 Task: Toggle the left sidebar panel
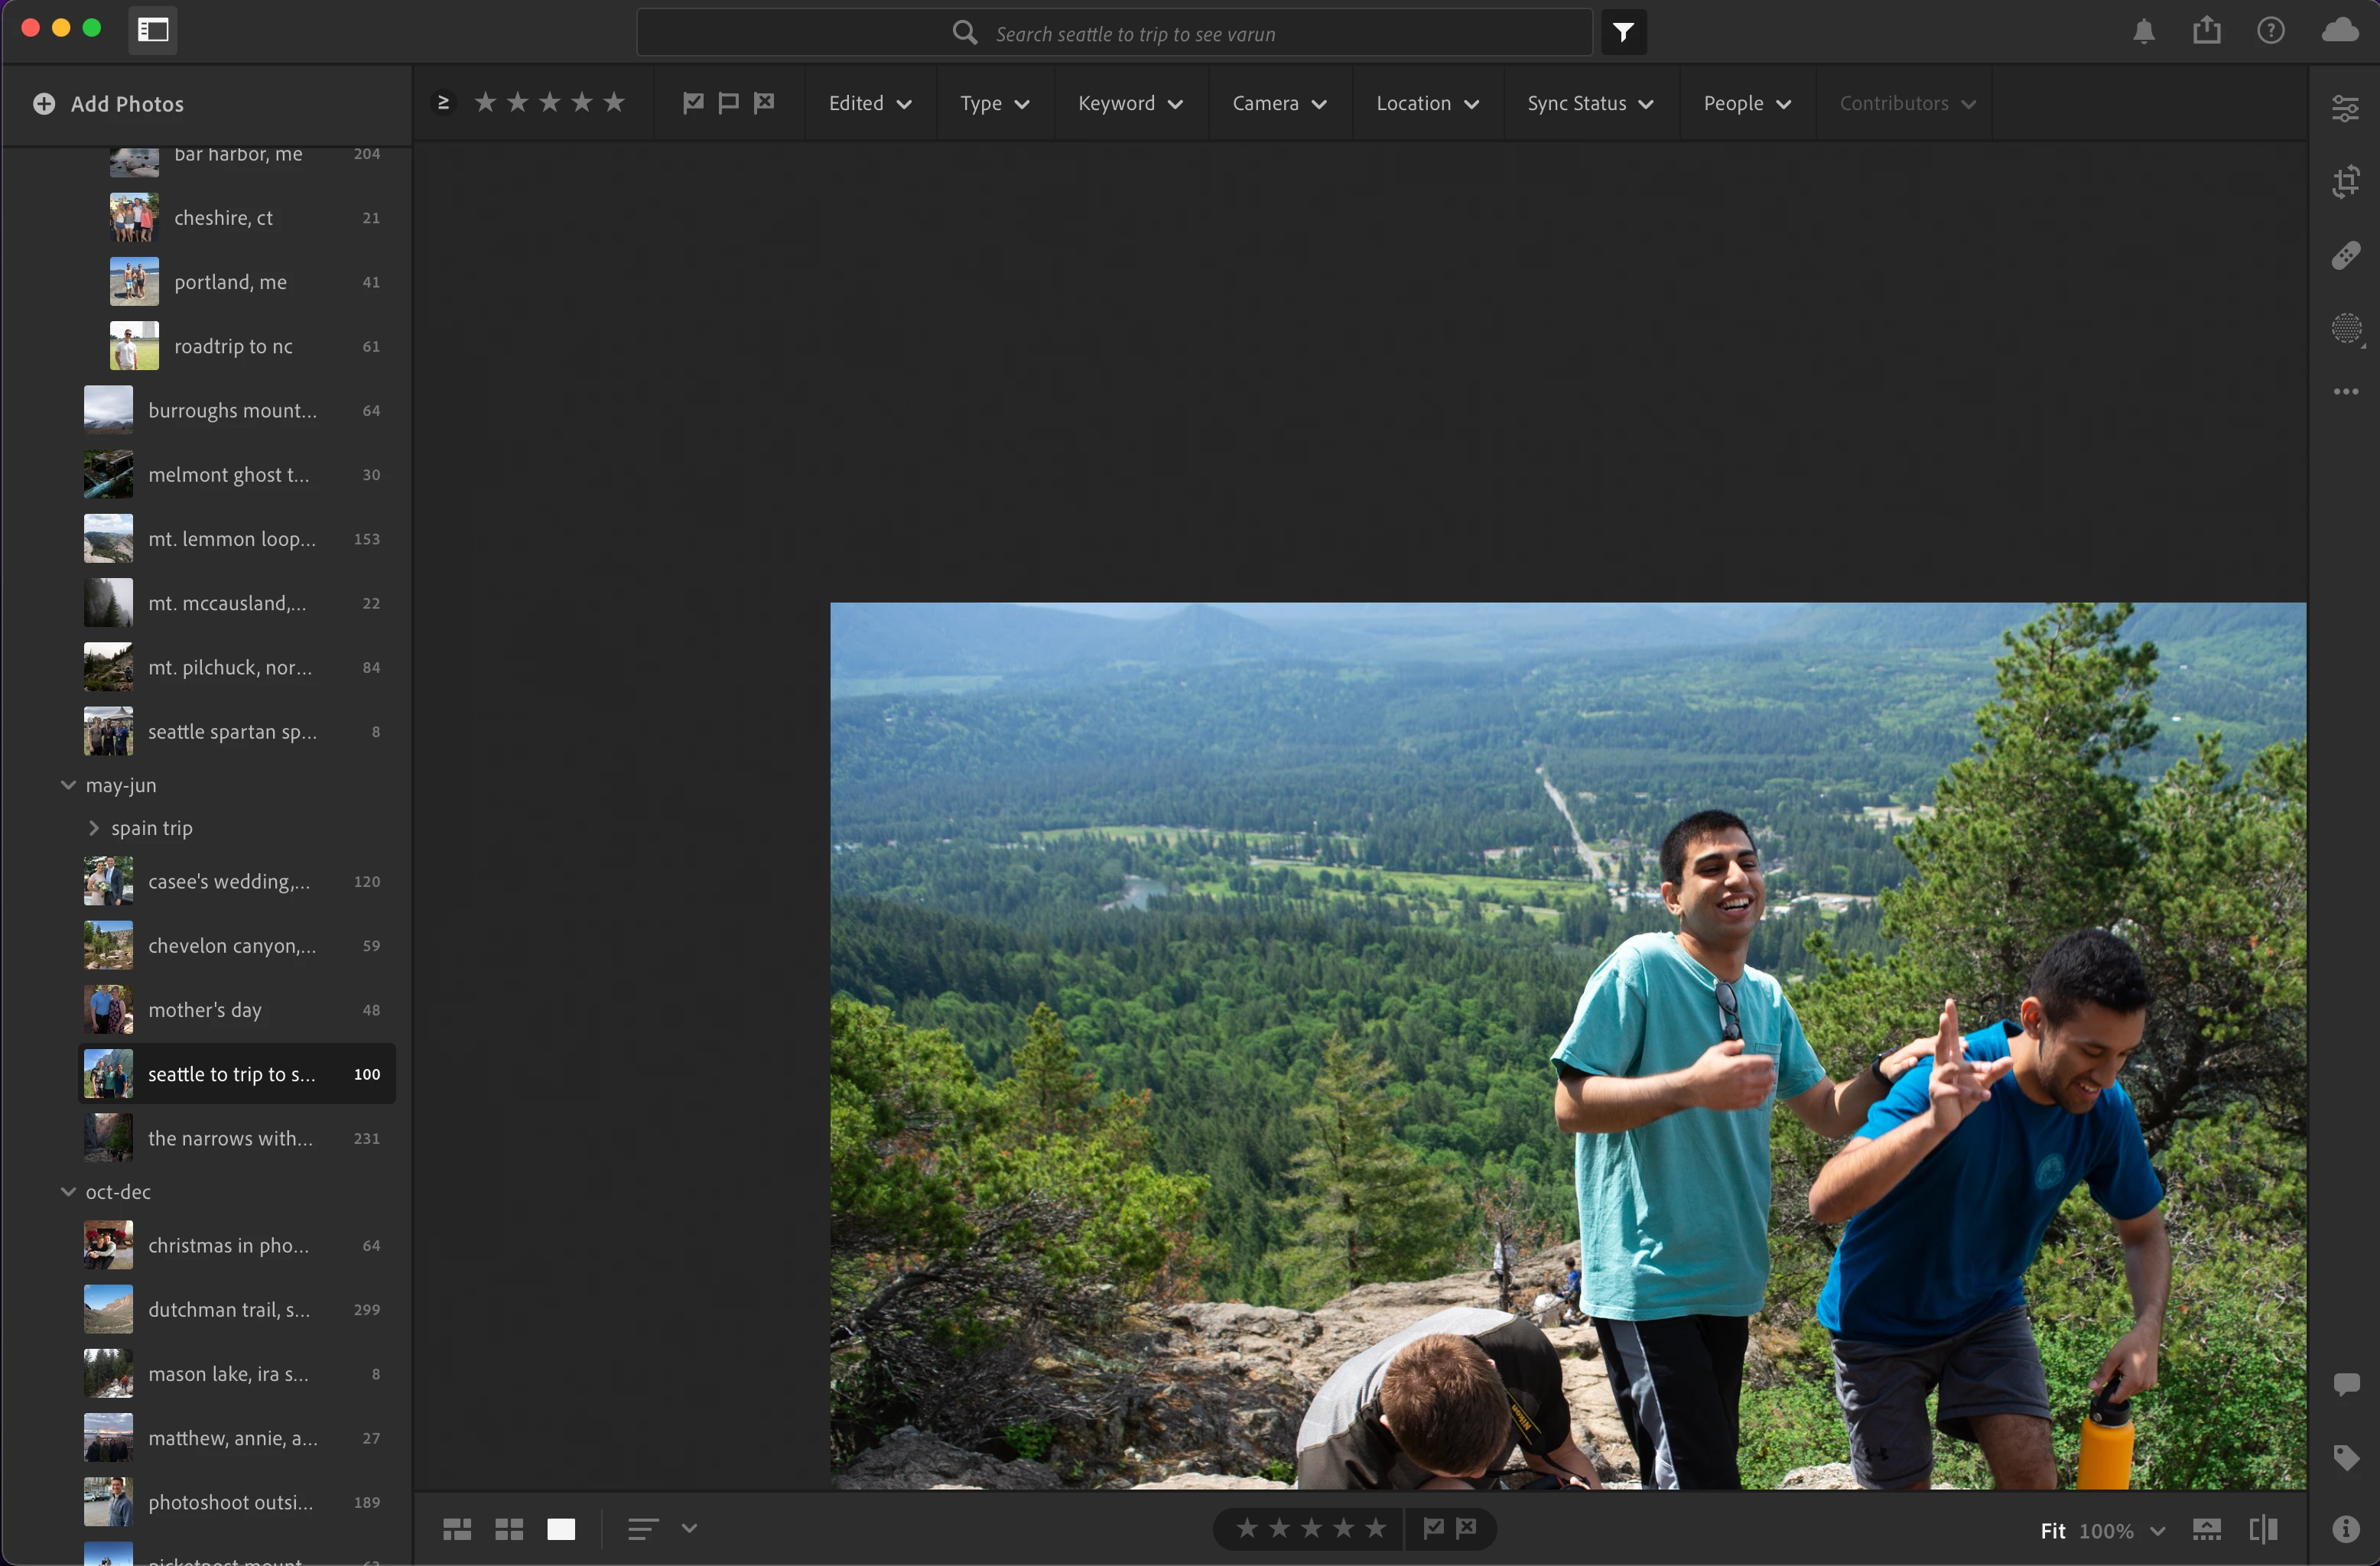tap(153, 30)
